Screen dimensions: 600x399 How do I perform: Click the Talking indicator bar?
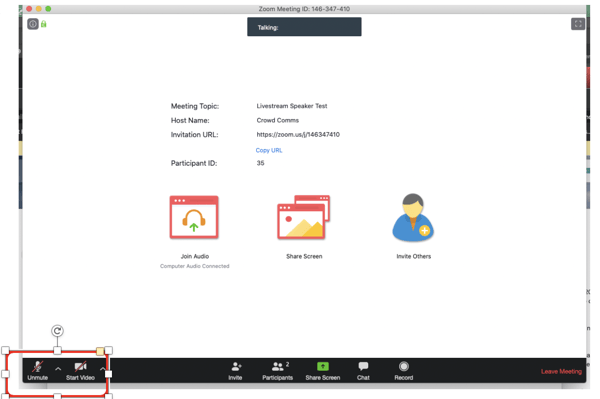pyautogui.click(x=304, y=27)
